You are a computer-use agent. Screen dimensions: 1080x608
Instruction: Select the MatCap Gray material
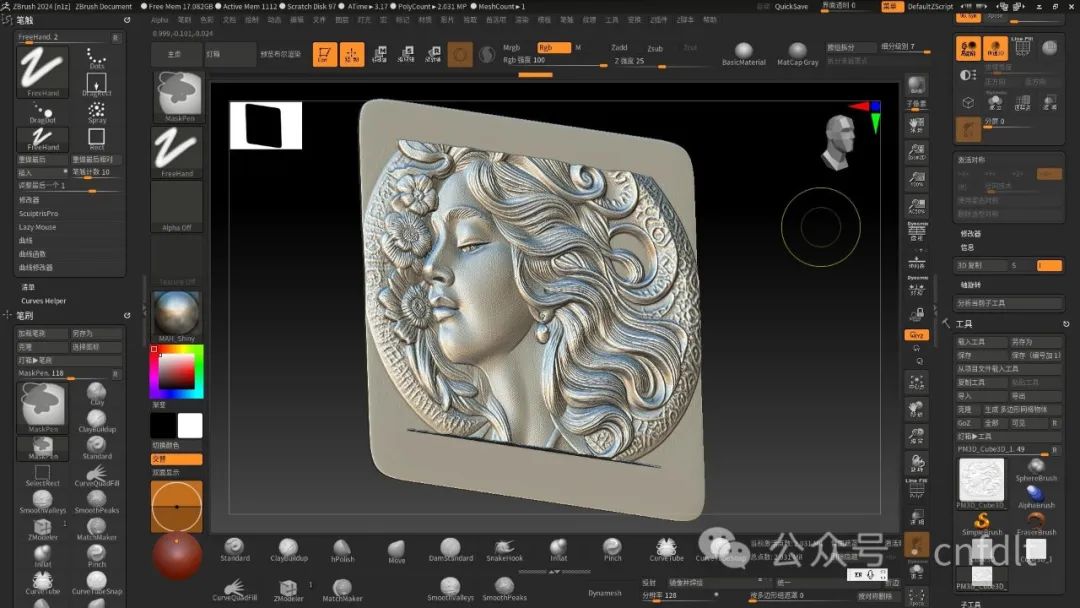[x=798, y=54]
